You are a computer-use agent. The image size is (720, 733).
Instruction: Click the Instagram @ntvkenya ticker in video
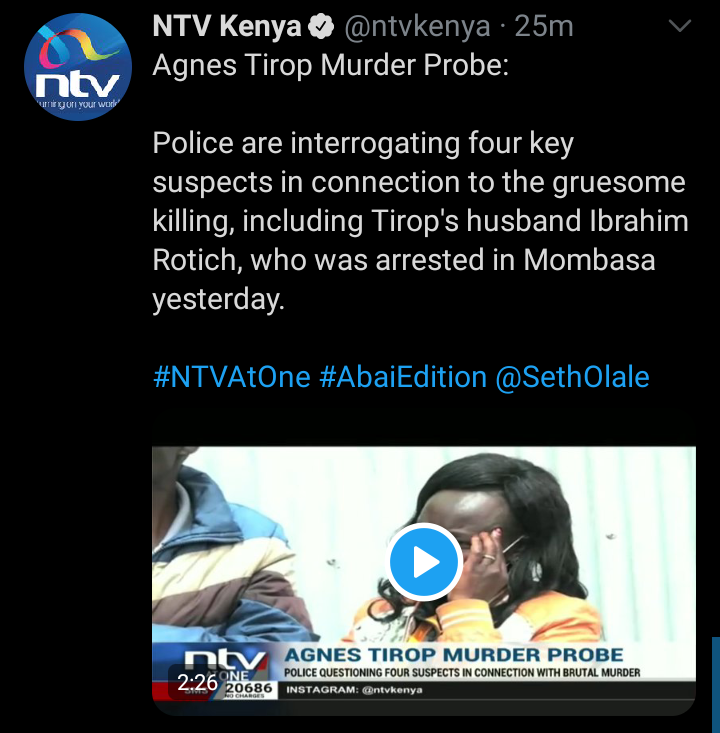(354, 690)
